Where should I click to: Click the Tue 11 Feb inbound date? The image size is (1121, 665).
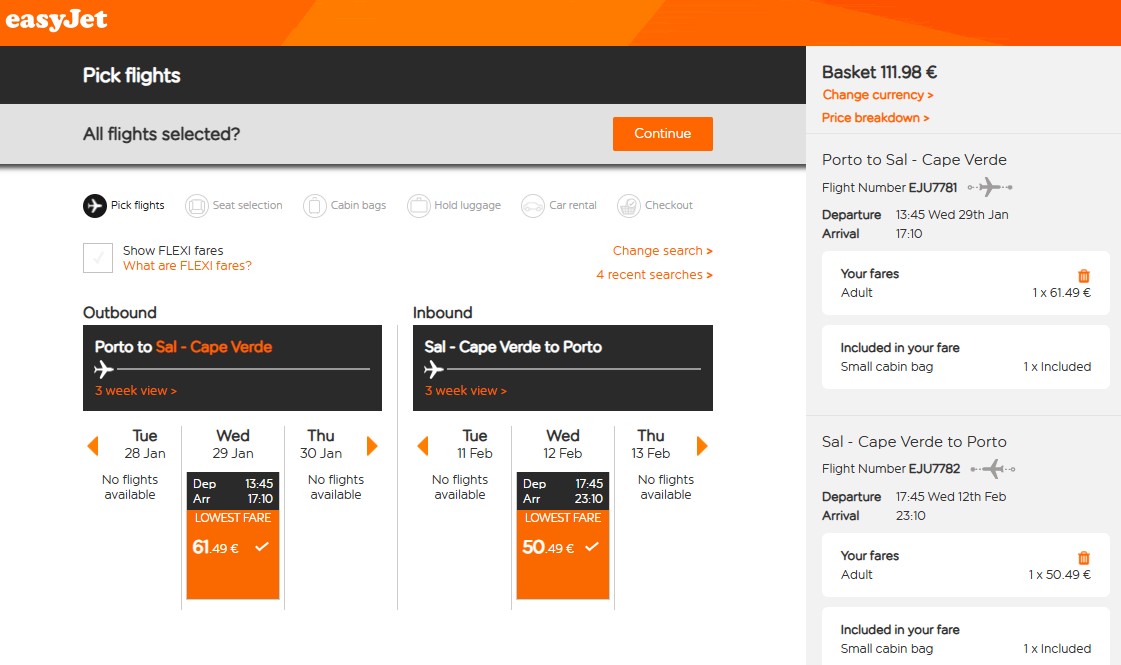(x=475, y=444)
